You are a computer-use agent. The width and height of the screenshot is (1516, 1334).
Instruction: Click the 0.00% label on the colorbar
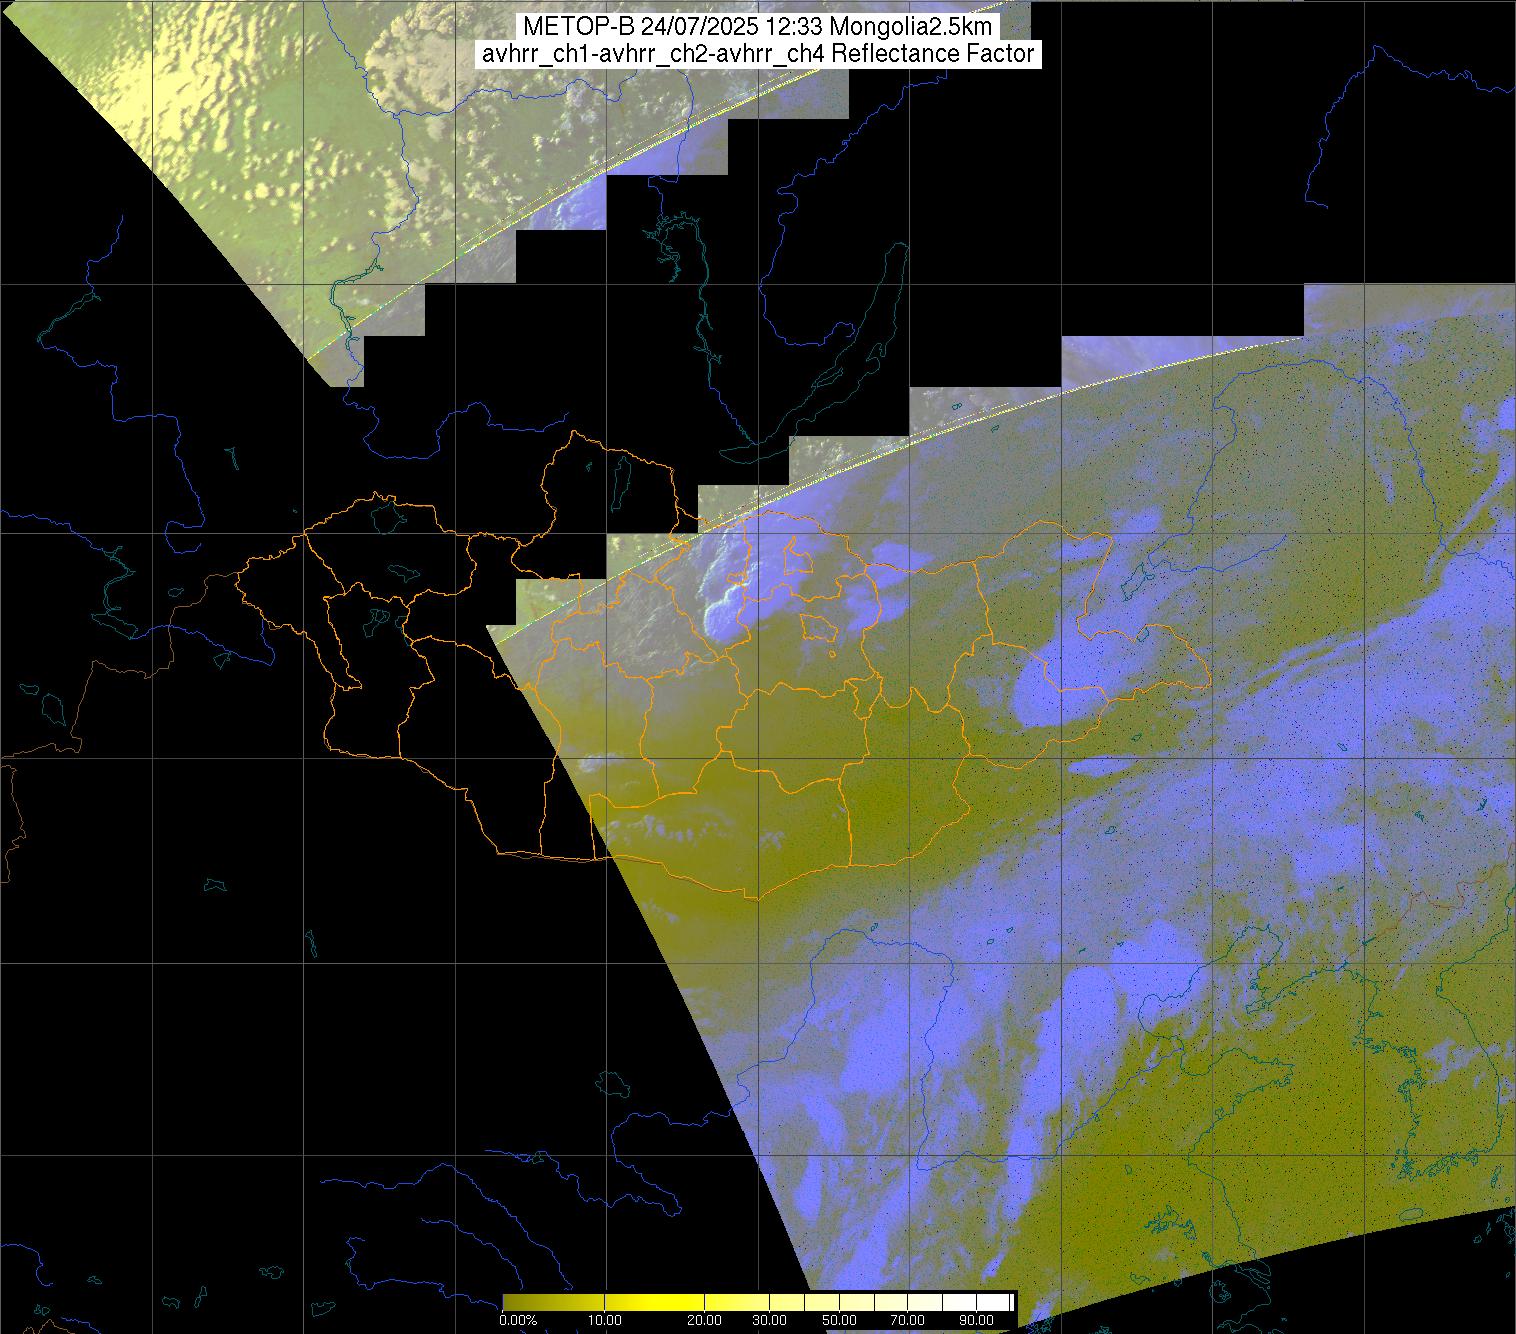(x=518, y=1321)
